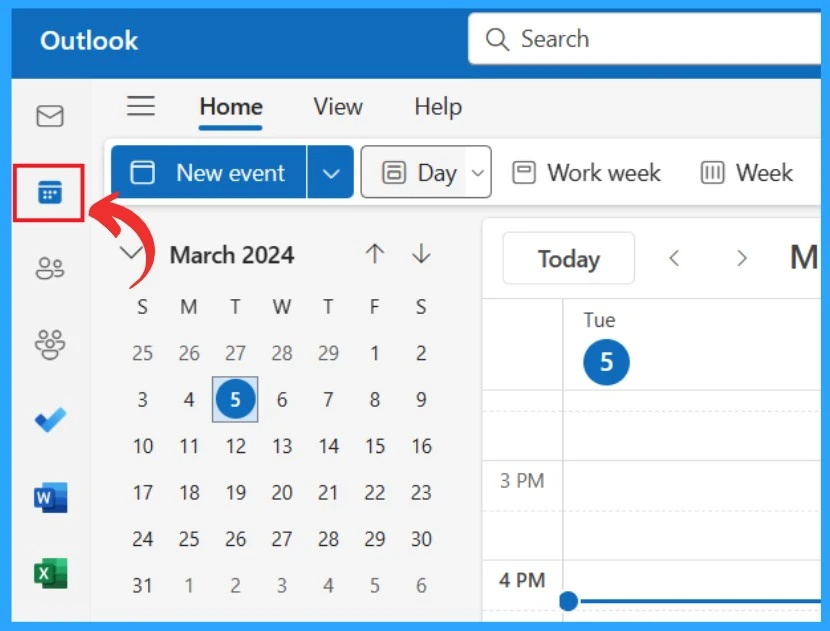830x631 pixels.
Task: Go to previous month with up arrow
Action: 375,254
